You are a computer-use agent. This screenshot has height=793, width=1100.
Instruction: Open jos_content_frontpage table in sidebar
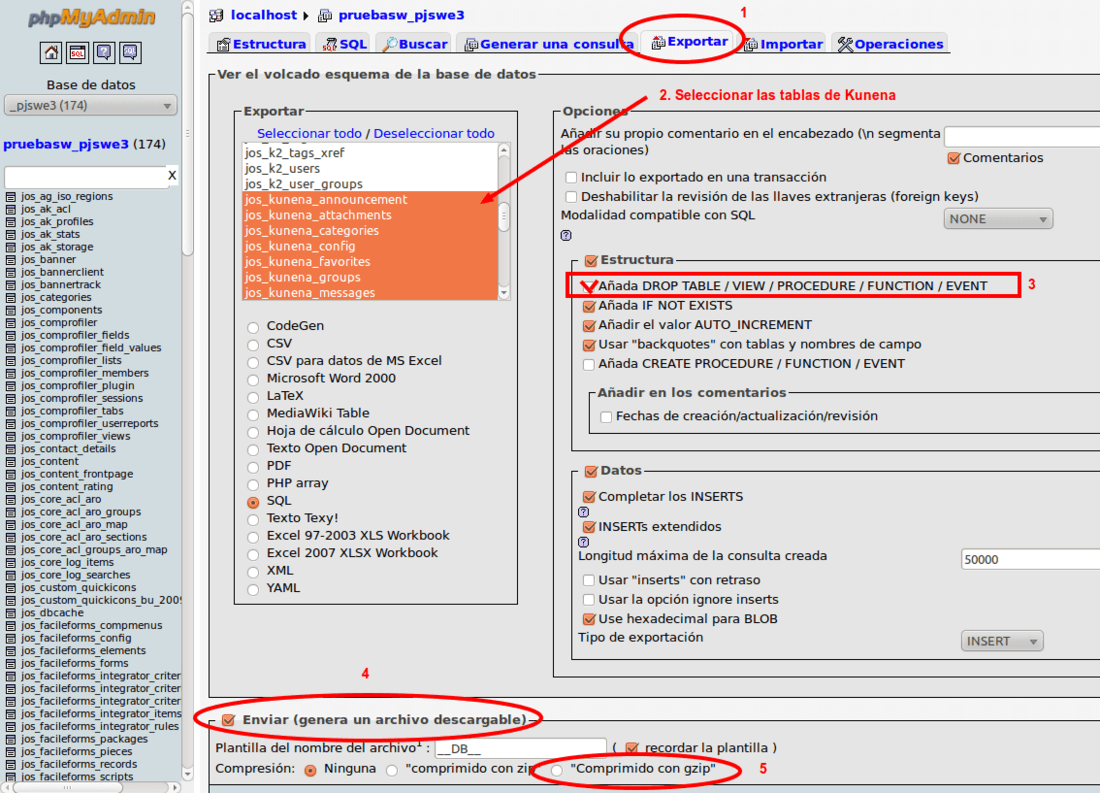[x=76, y=474]
